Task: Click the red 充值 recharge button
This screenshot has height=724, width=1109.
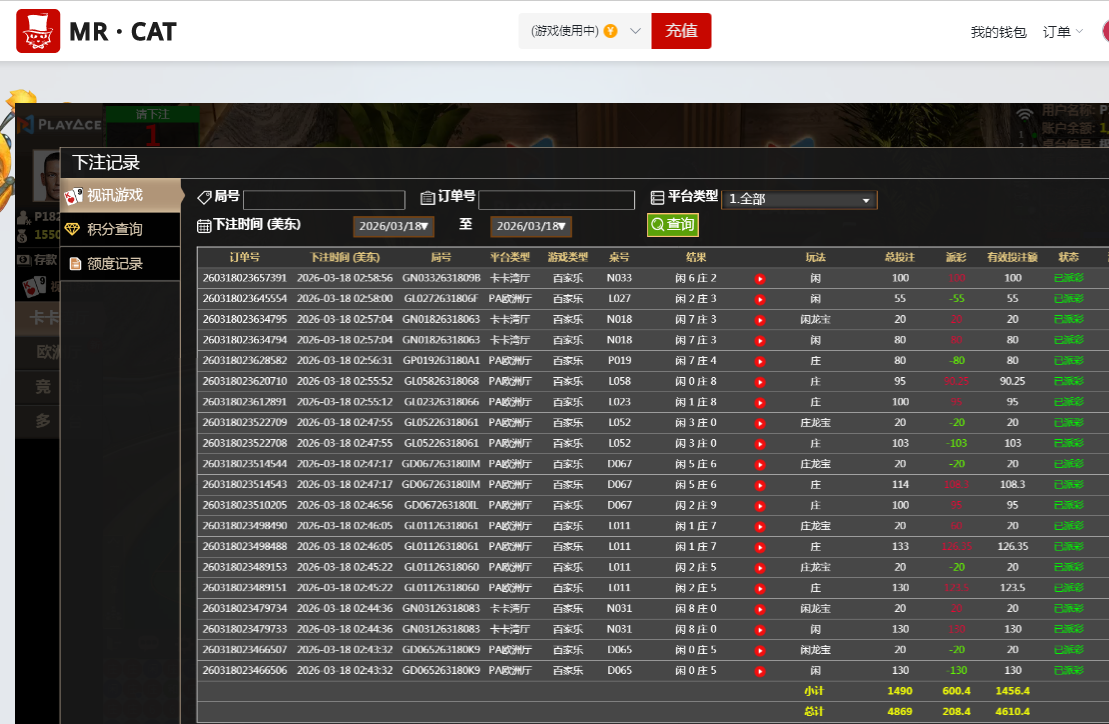Action: [681, 31]
